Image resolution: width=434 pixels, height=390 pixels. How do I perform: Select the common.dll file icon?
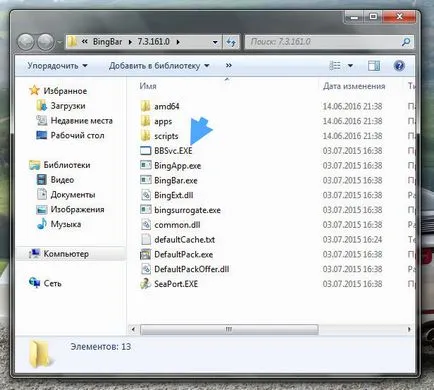pyautogui.click(x=146, y=224)
